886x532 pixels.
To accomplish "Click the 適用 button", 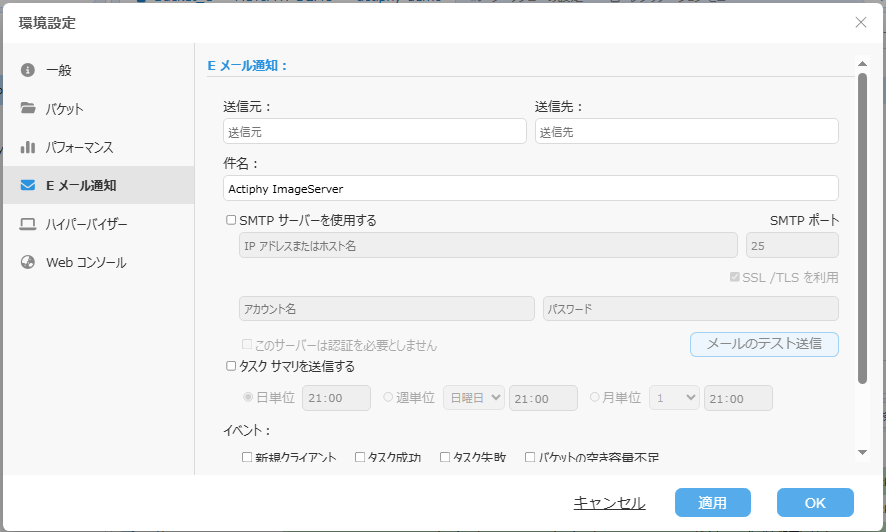I will [713, 503].
